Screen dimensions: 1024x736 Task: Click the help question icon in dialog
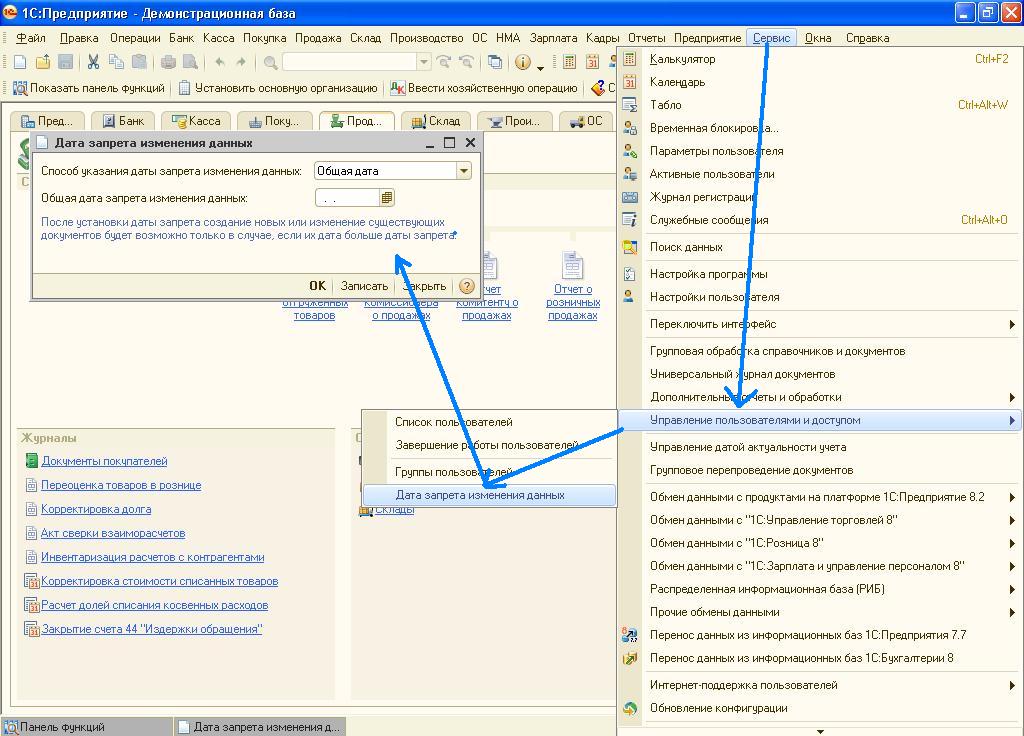[x=466, y=286]
